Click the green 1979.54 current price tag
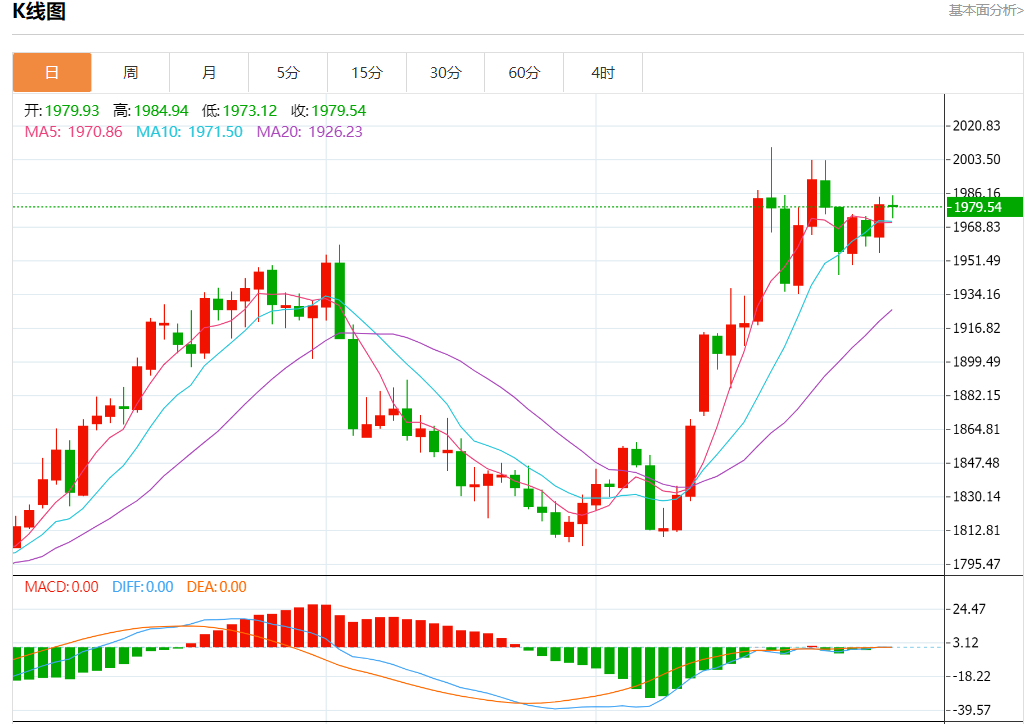This screenshot has height=724, width=1036. click(985, 207)
